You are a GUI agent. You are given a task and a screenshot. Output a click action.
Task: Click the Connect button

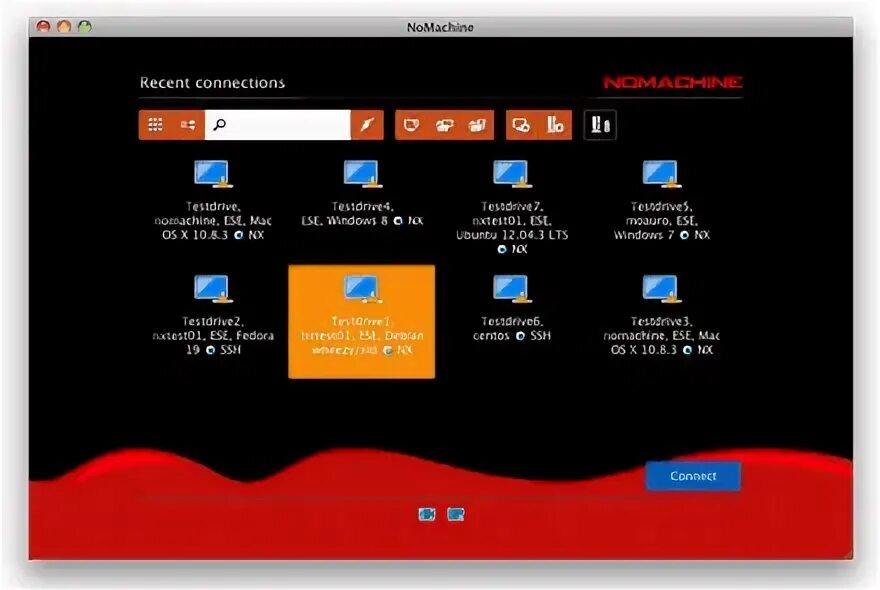pos(693,476)
